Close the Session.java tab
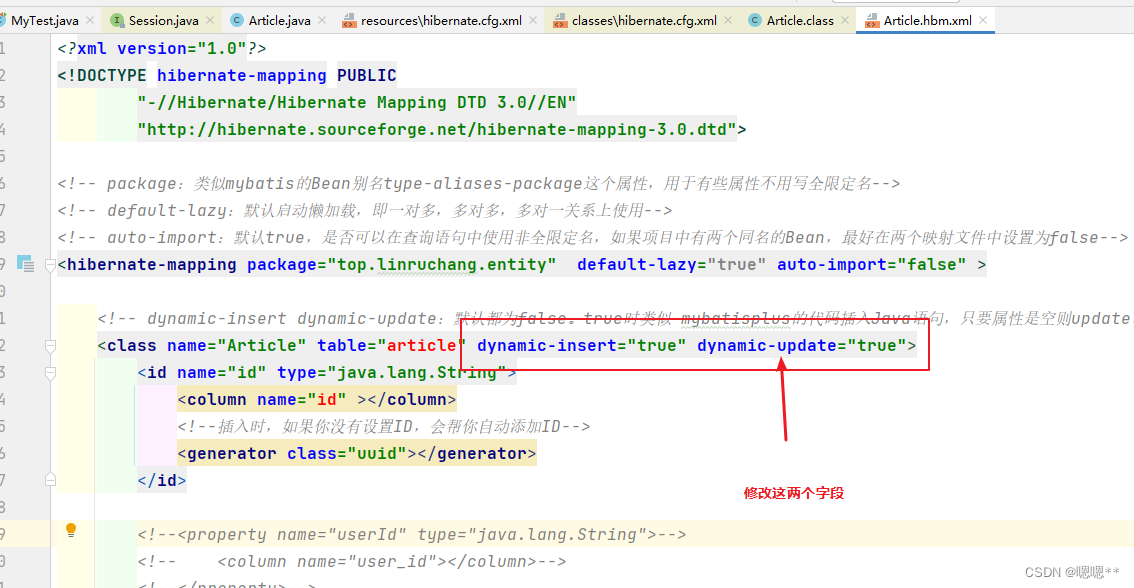This screenshot has width=1134, height=588. point(210,20)
